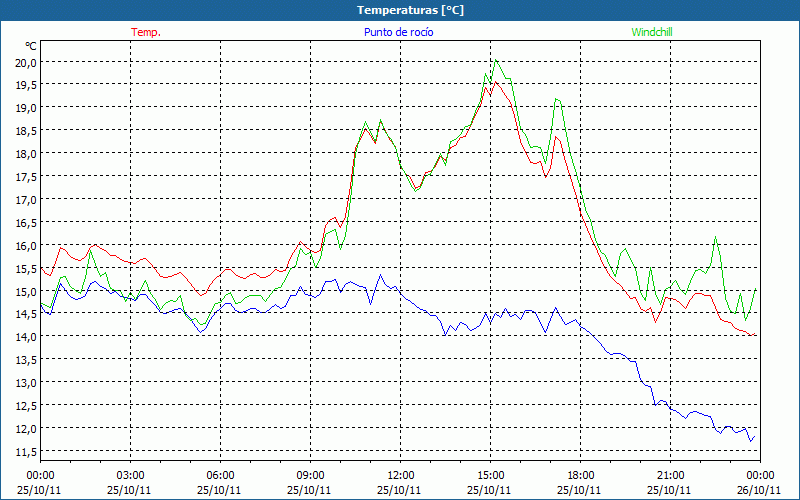Image resolution: width=800 pixels, height=500 pixels.
Task: Click the Temp. legend label
Action: (x=146, y=32)
